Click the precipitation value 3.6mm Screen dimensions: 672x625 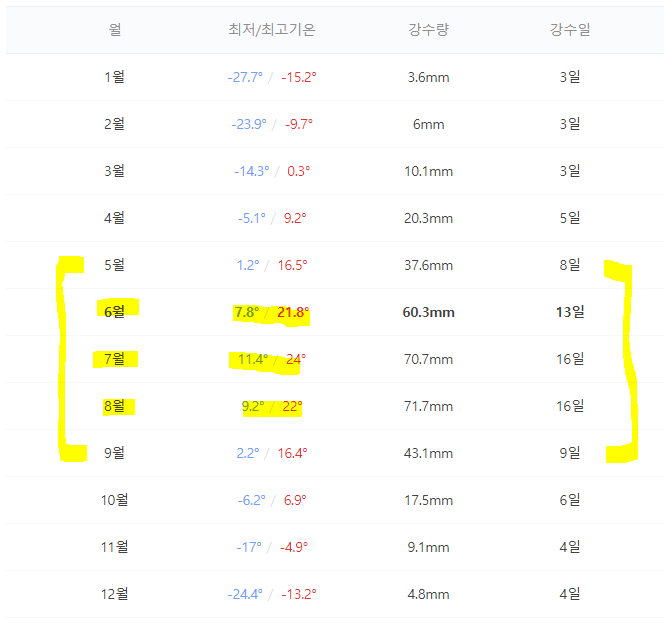pos(429,78)
